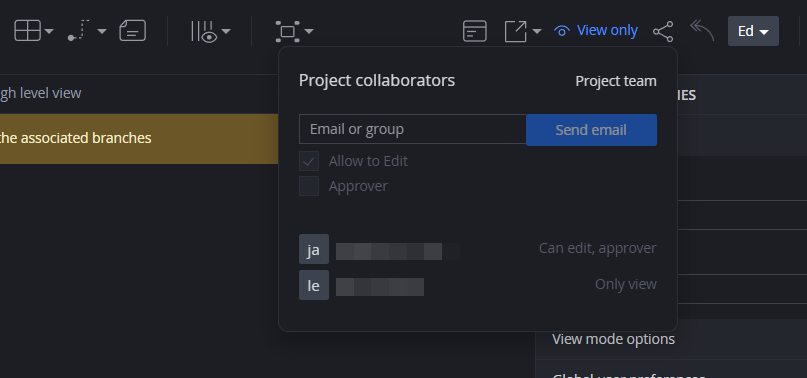The width and height of the screenshot is (807, 378).
Task: Open the column visibility dropdown arrow
Action: pos(226,32)
